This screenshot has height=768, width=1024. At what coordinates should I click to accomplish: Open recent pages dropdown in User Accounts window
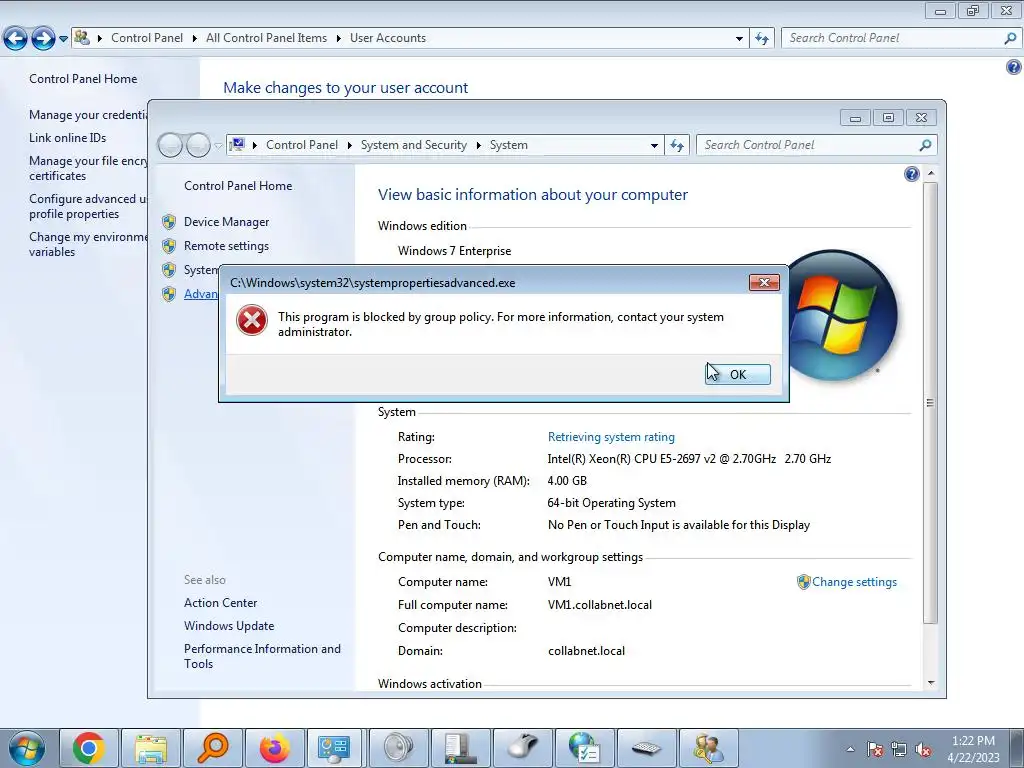click(x=63, y=39)
